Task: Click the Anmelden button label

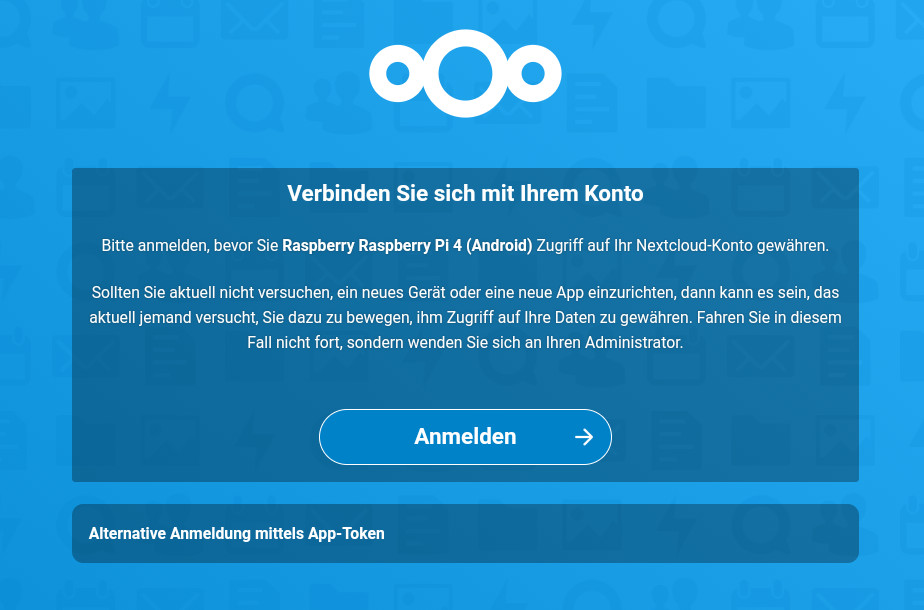Action: [465, 437]
